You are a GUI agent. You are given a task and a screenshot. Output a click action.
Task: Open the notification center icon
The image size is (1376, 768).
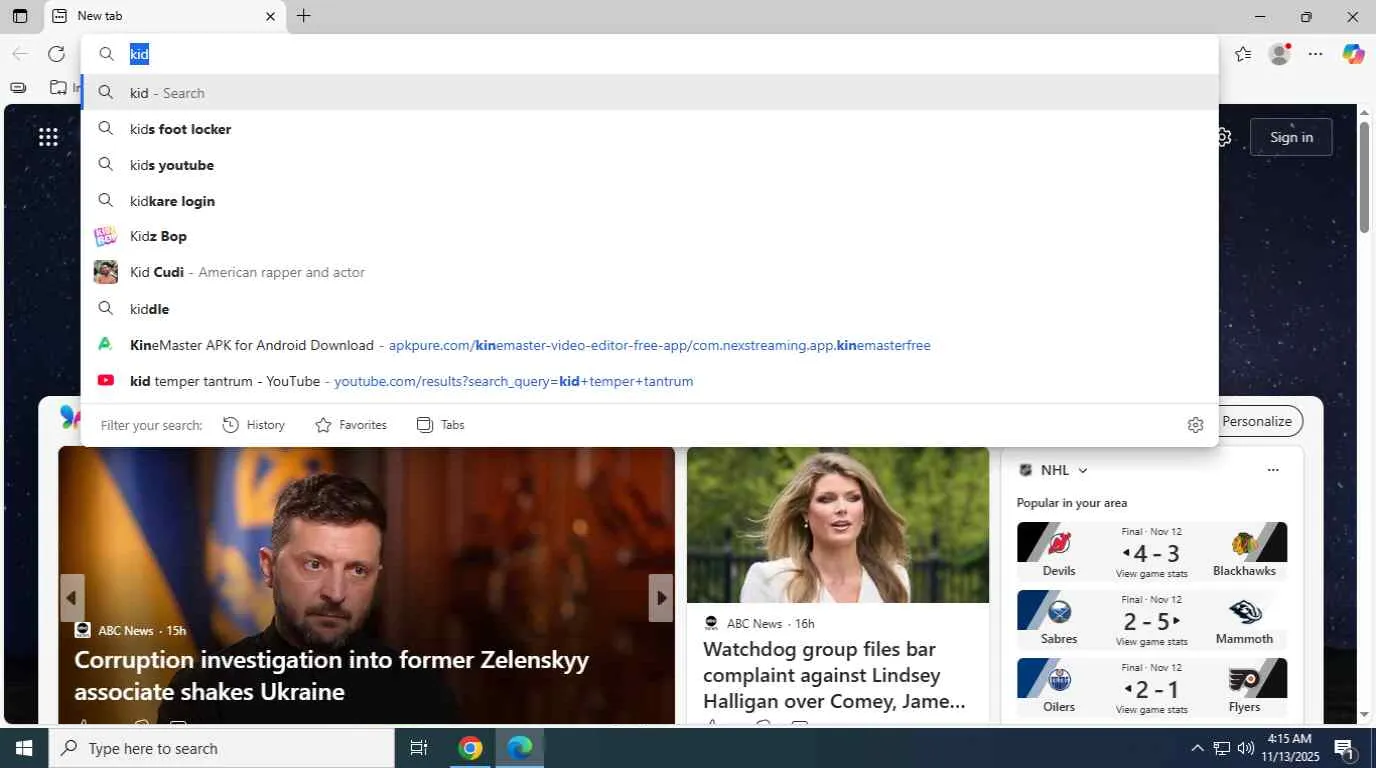point(1344,748)
